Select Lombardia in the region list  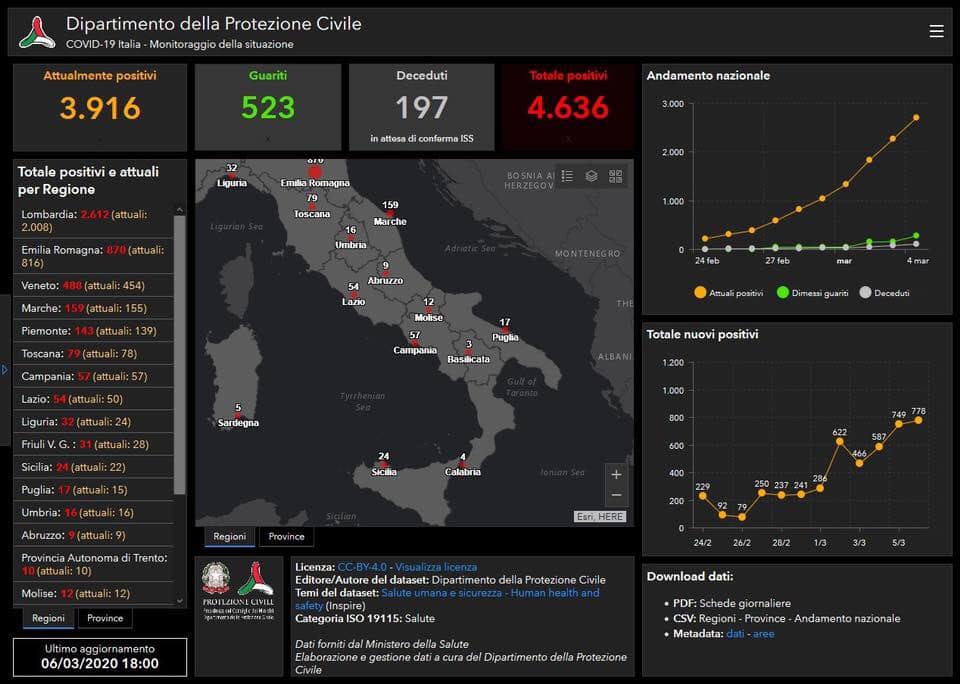[93, 220]
